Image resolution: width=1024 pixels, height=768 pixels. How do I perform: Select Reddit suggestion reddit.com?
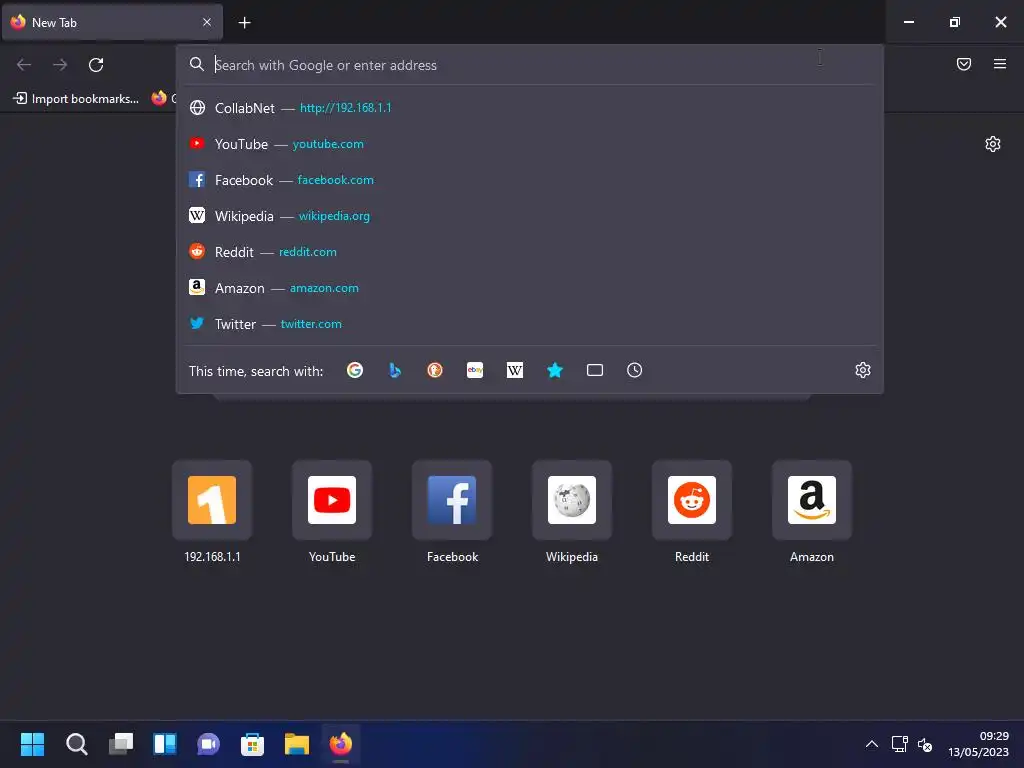coord(529,251)
